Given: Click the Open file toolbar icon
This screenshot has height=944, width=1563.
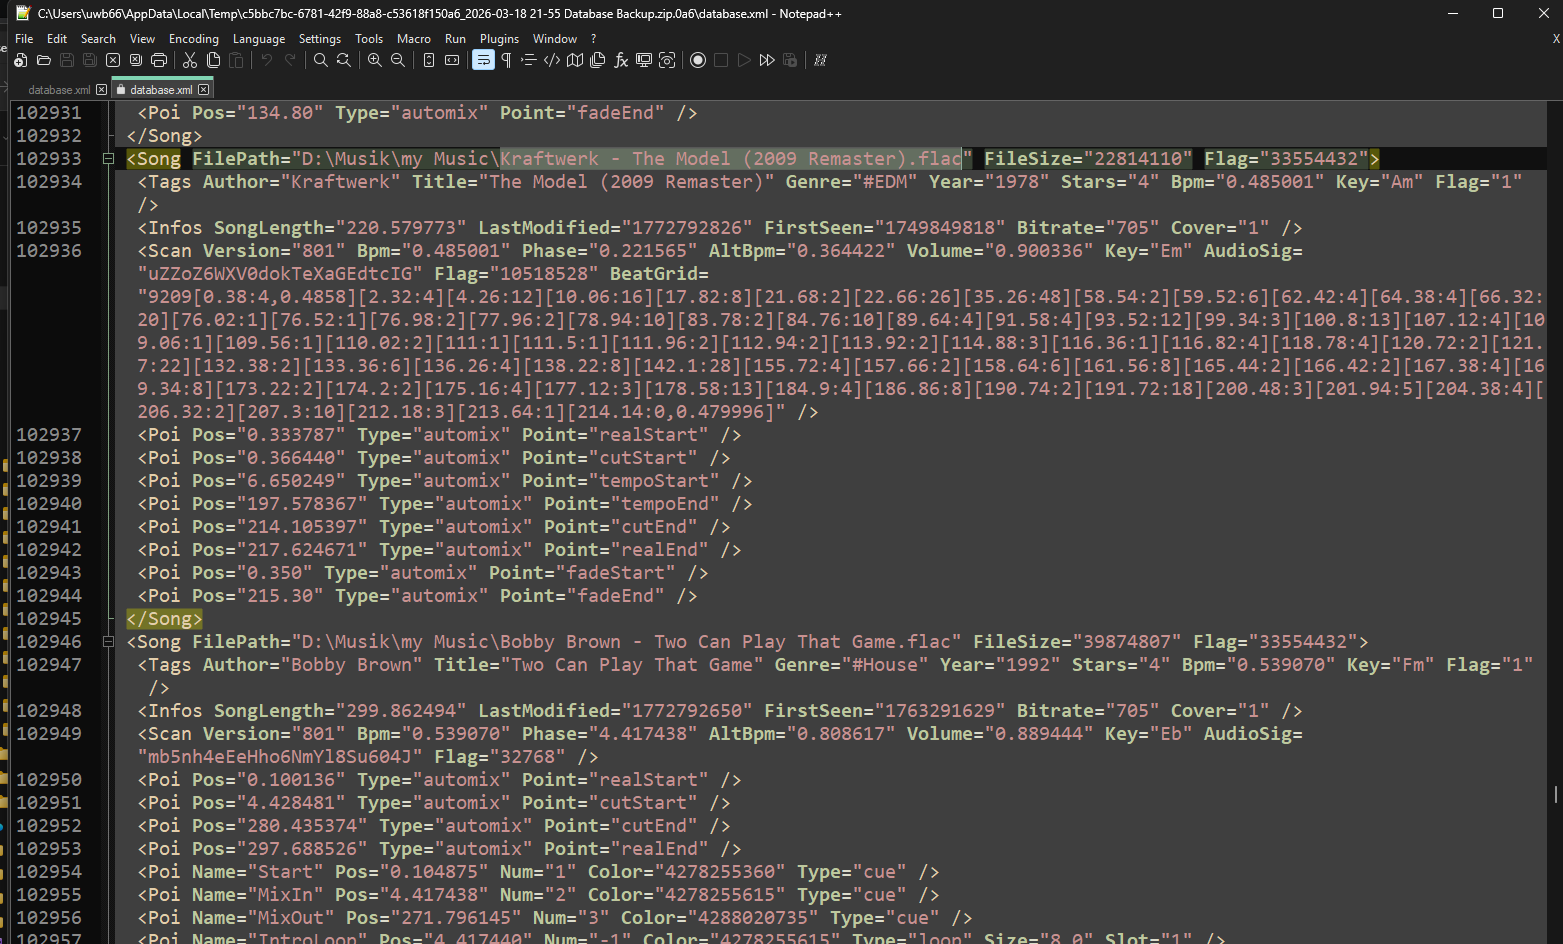Looking at the screenshot, I should pyautogui.click(x=43, y=60).
